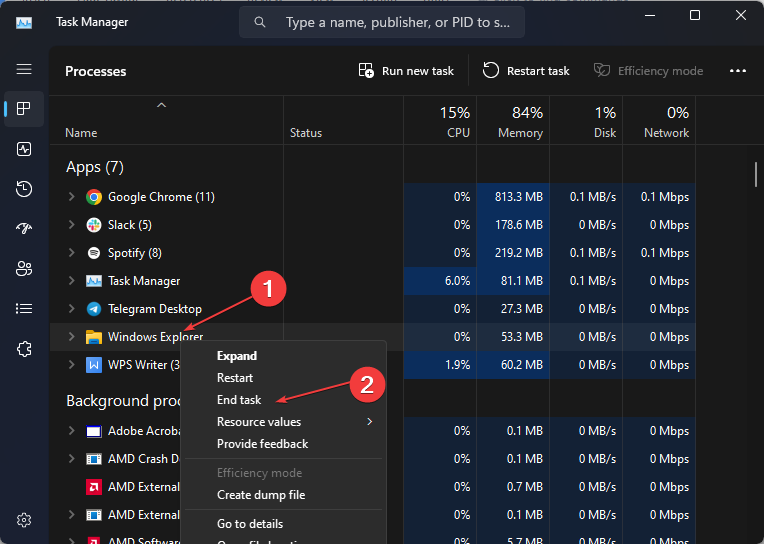Expand the Google Chrome process group

[71, 197]
